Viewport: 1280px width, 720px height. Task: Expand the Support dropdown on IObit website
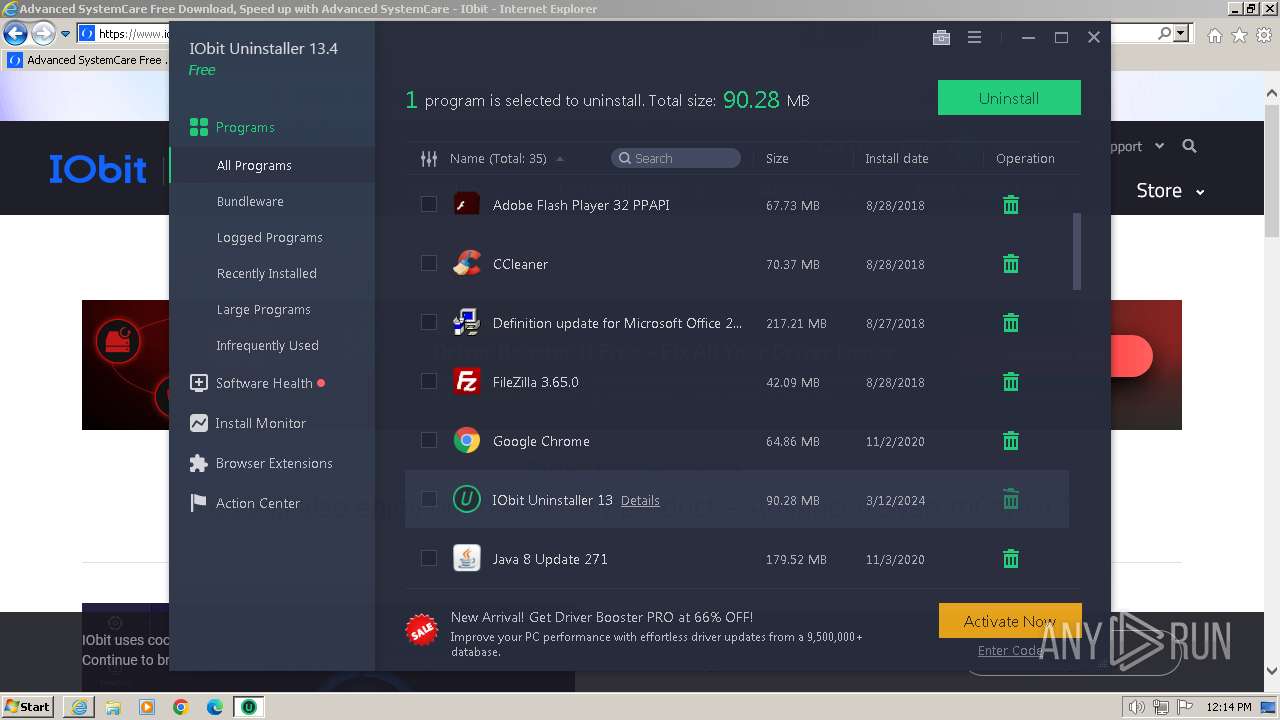click(x=1135, y=146)
